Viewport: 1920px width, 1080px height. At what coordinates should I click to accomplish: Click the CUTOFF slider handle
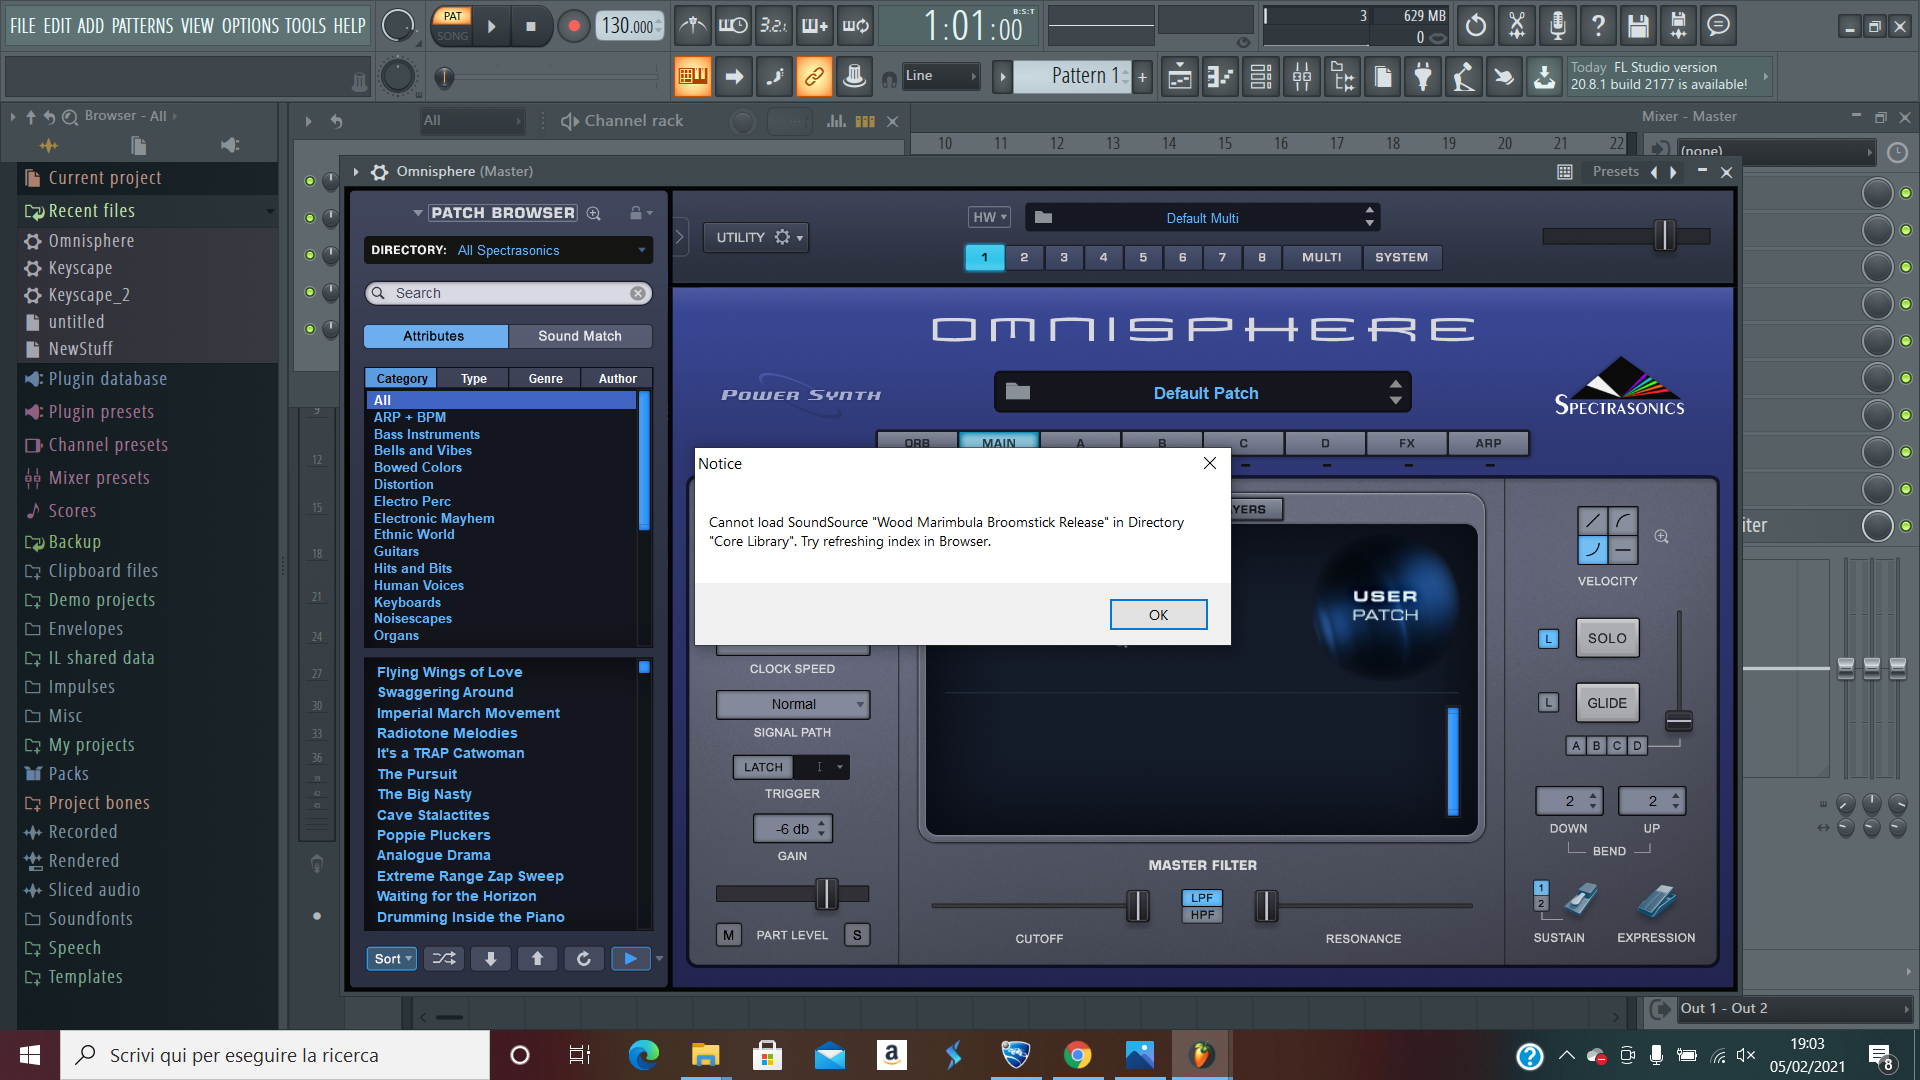coord(1138,906)
